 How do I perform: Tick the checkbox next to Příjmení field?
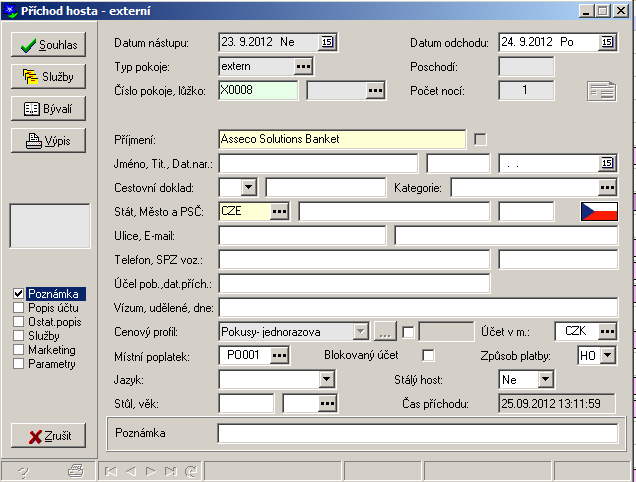480,140
